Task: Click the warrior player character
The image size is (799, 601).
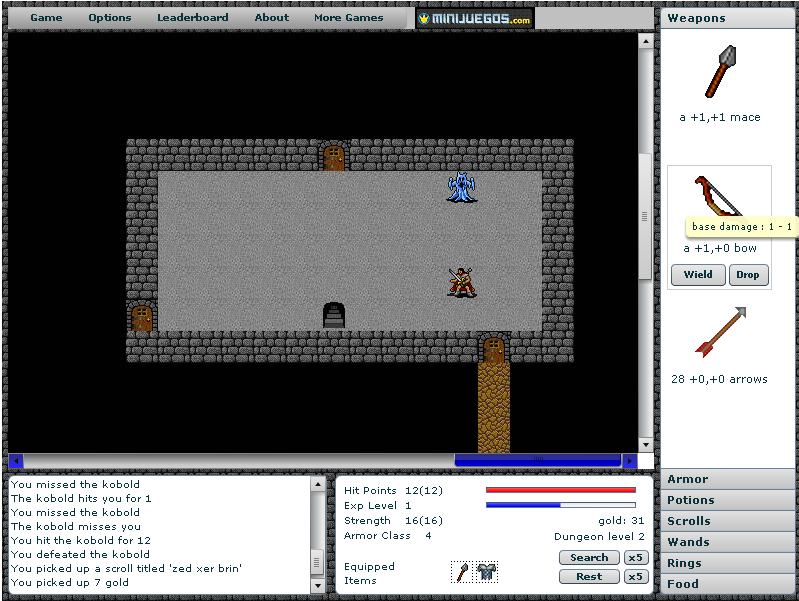Action: point(461,282)
